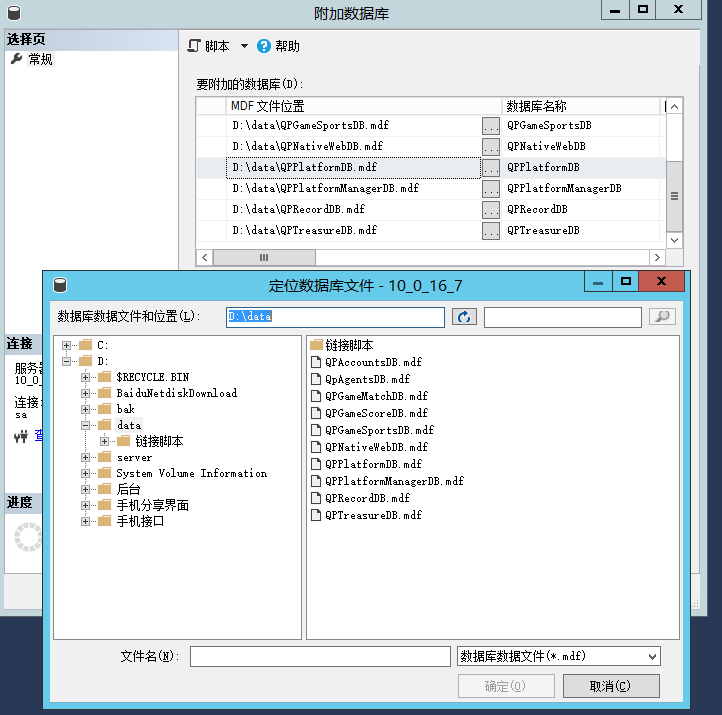Expand 链接脚本 subfolder in tree
The height and width of the screenshot is (715, 722).
(105, 442)
